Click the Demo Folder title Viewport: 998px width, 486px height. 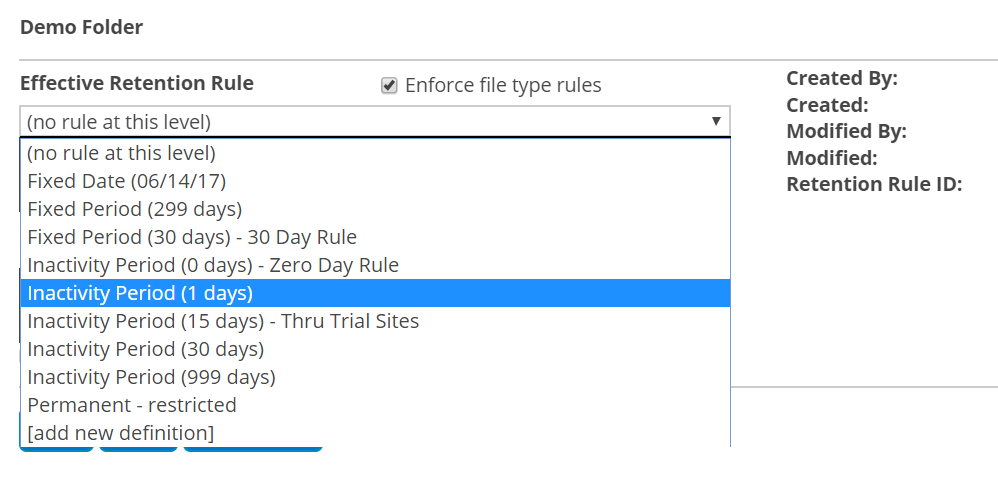click(81, 27)
